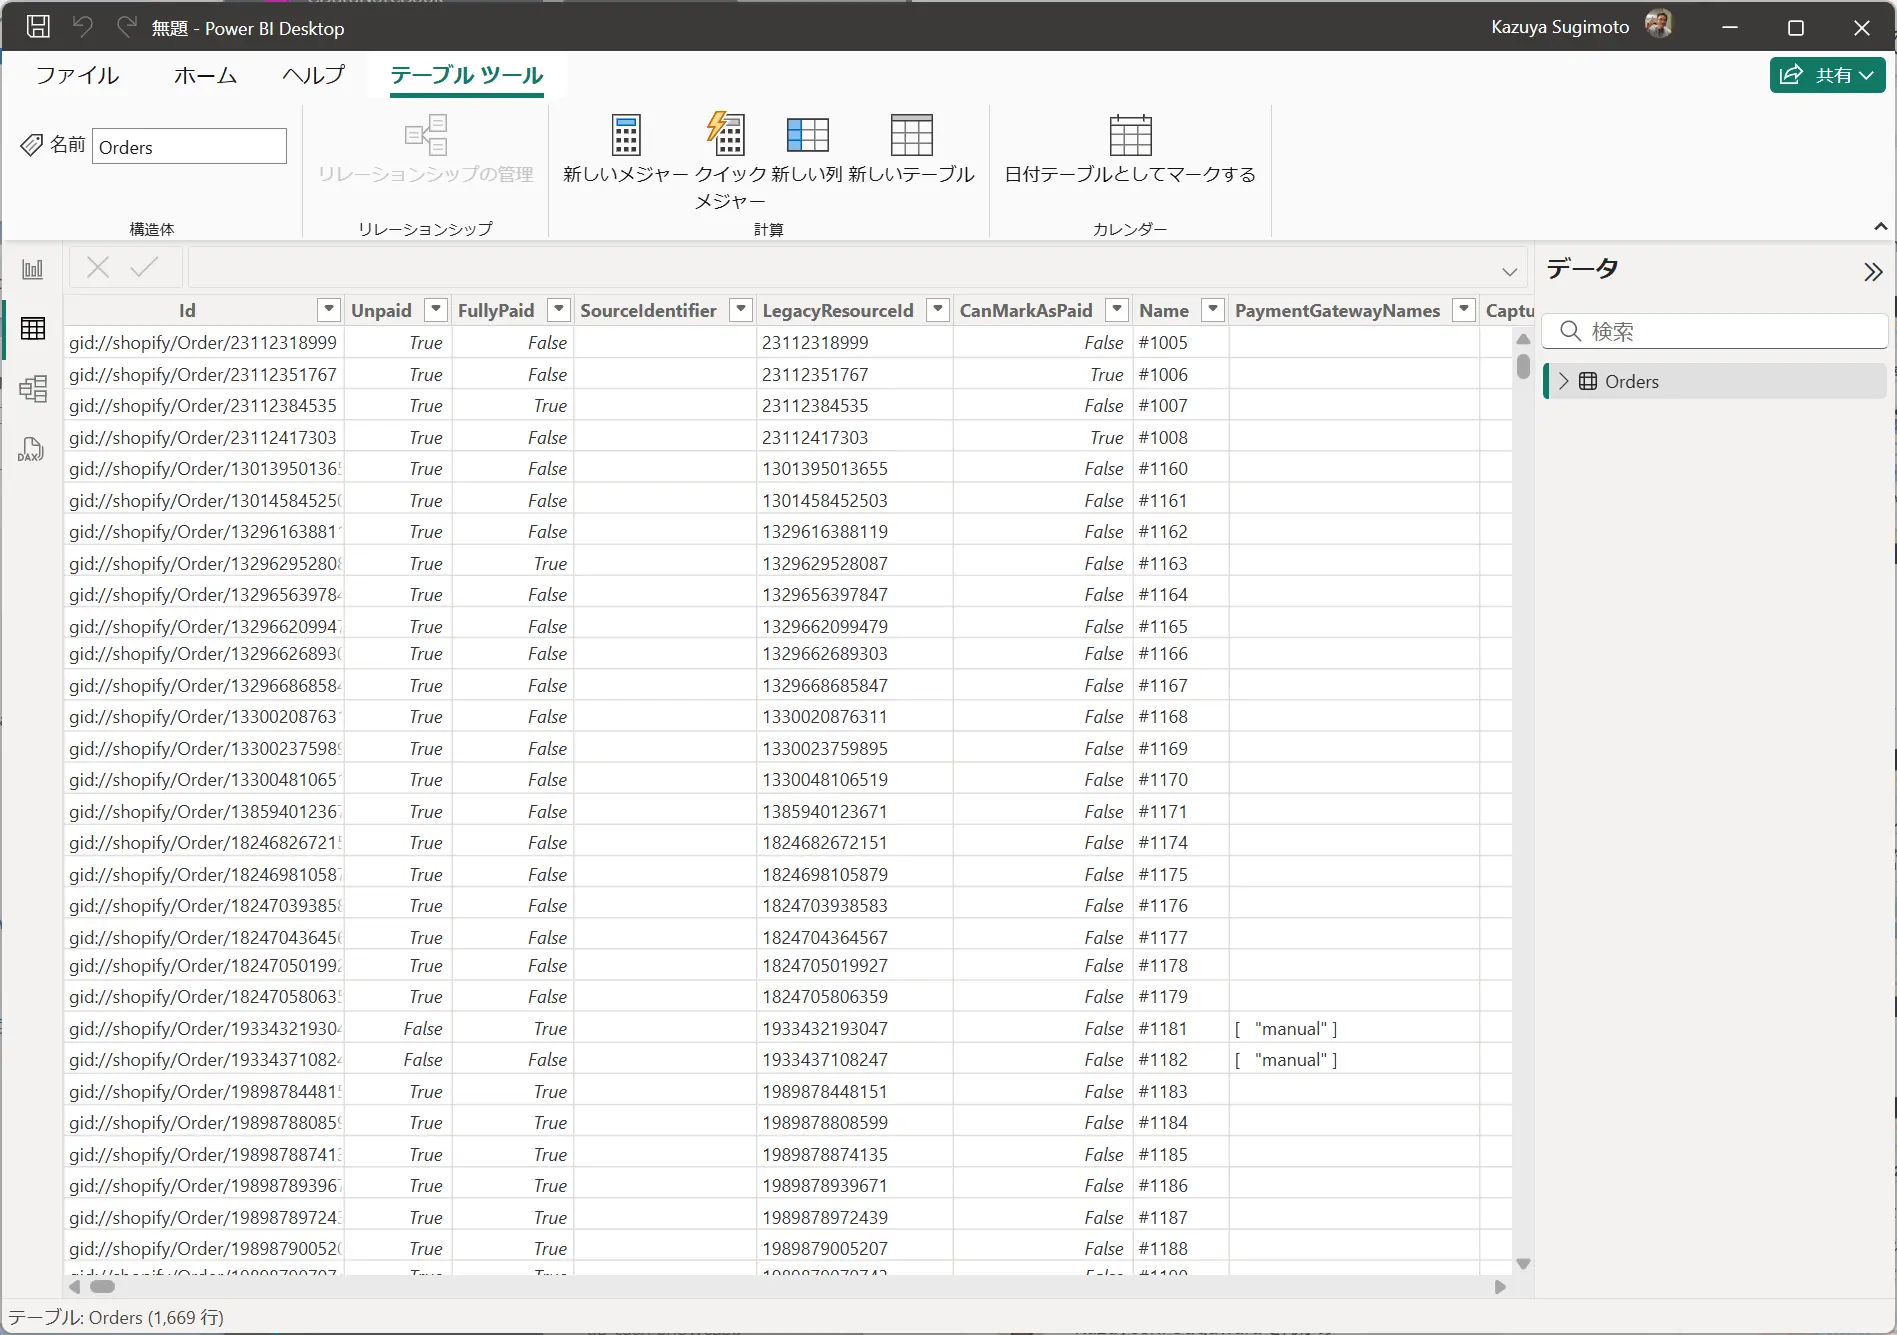This screenshot has width=1897, height=1335.
Task: Open DAX query view in sidebar
Action: click(x=33, y=450)
